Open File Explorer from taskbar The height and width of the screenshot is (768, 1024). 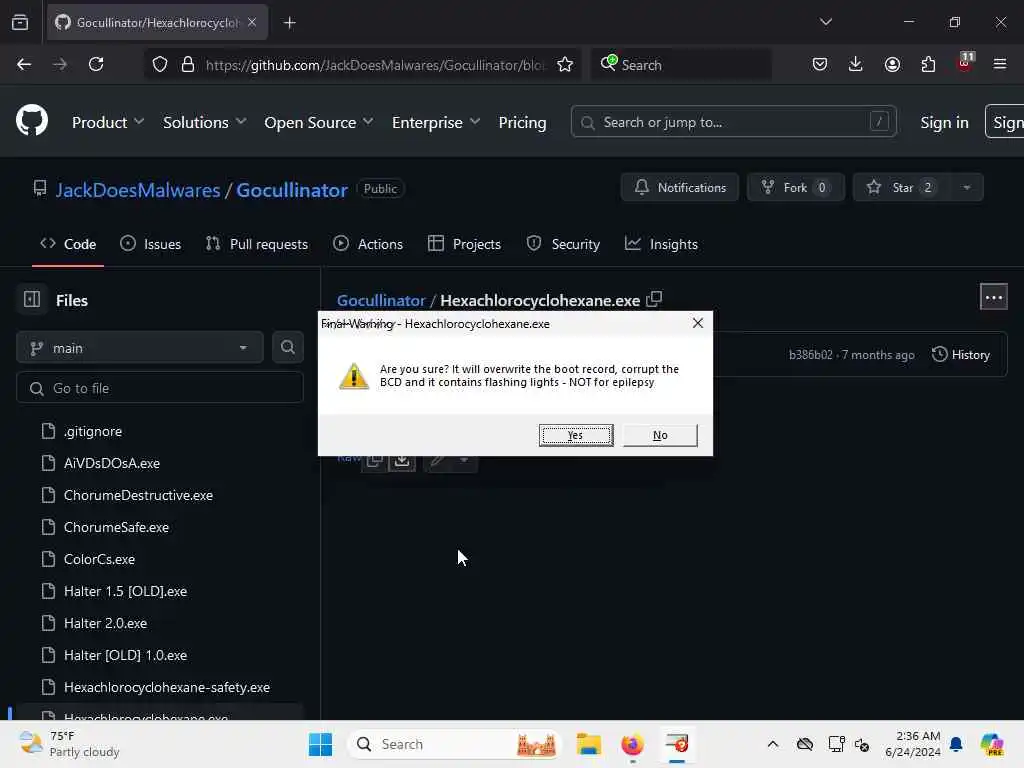pos(588,744)
